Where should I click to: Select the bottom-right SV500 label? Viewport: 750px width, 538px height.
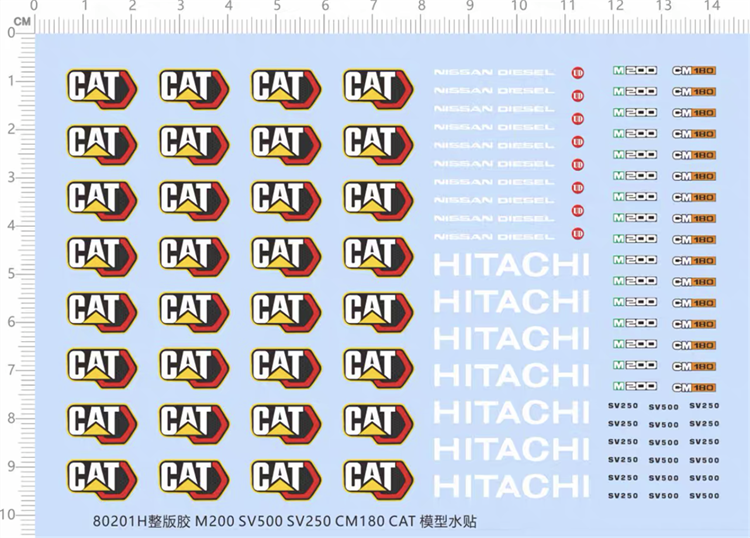[x=704, y=495]
